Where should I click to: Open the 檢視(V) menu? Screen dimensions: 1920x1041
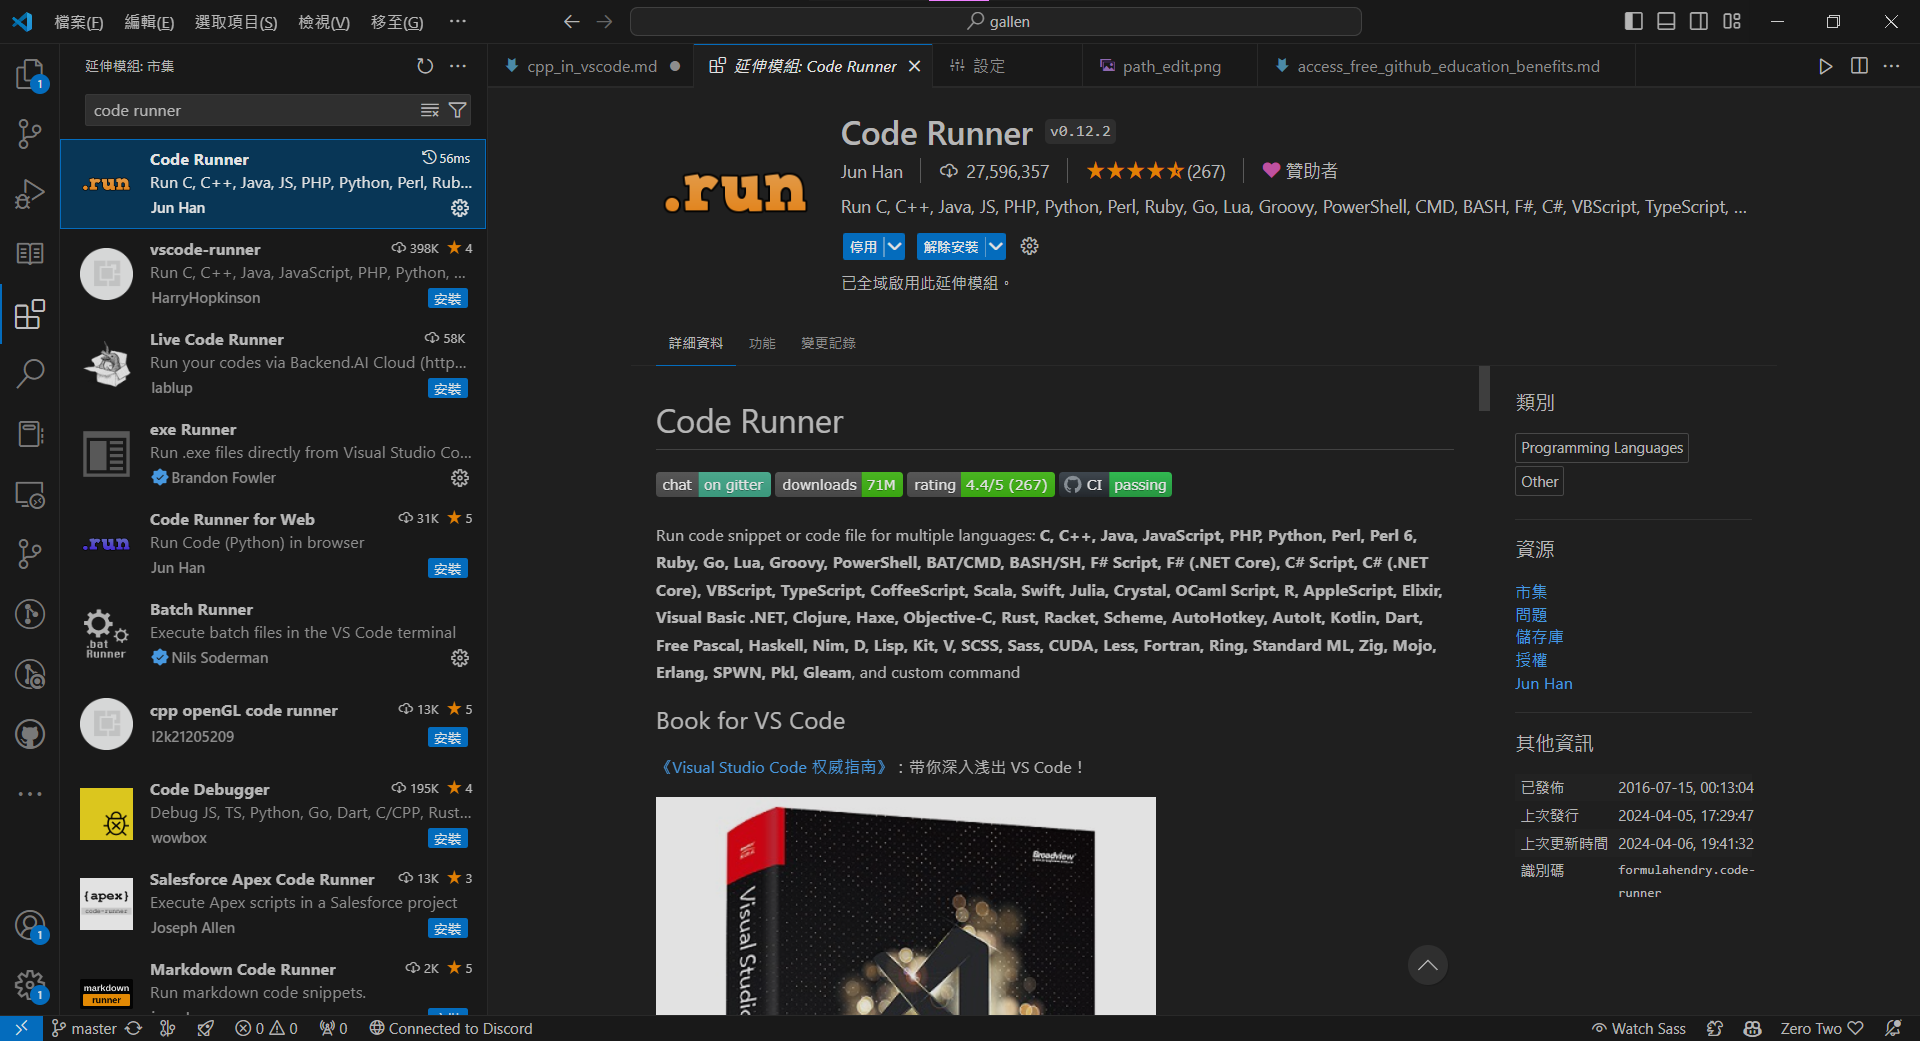(x=322, y=21)
